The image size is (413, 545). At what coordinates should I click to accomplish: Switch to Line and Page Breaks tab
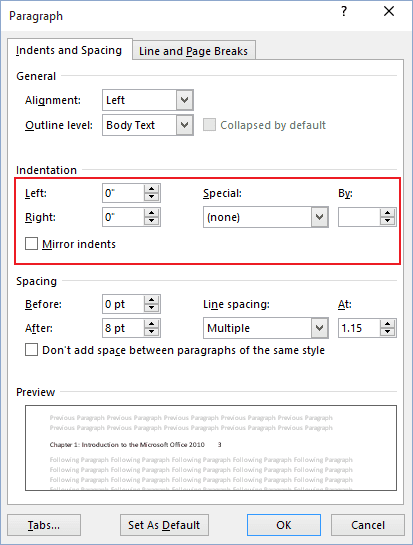[193, 51]
